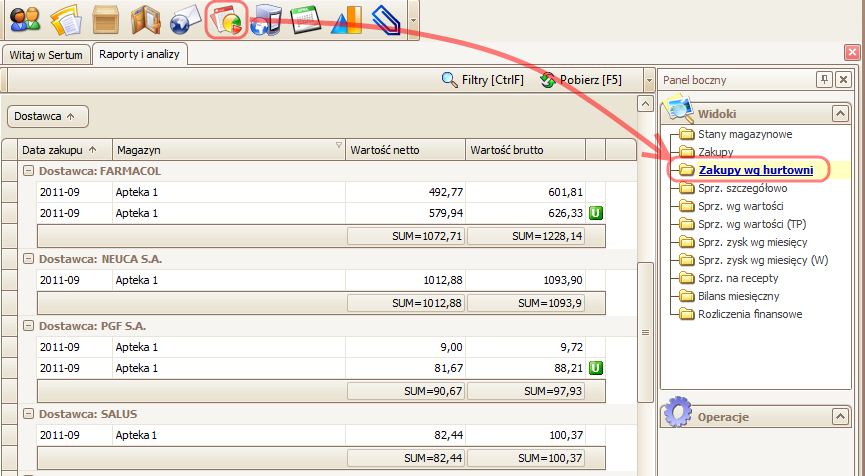
Task: Collapse the Dostawca: FARMACOL group
Action: tap(28, 171)
